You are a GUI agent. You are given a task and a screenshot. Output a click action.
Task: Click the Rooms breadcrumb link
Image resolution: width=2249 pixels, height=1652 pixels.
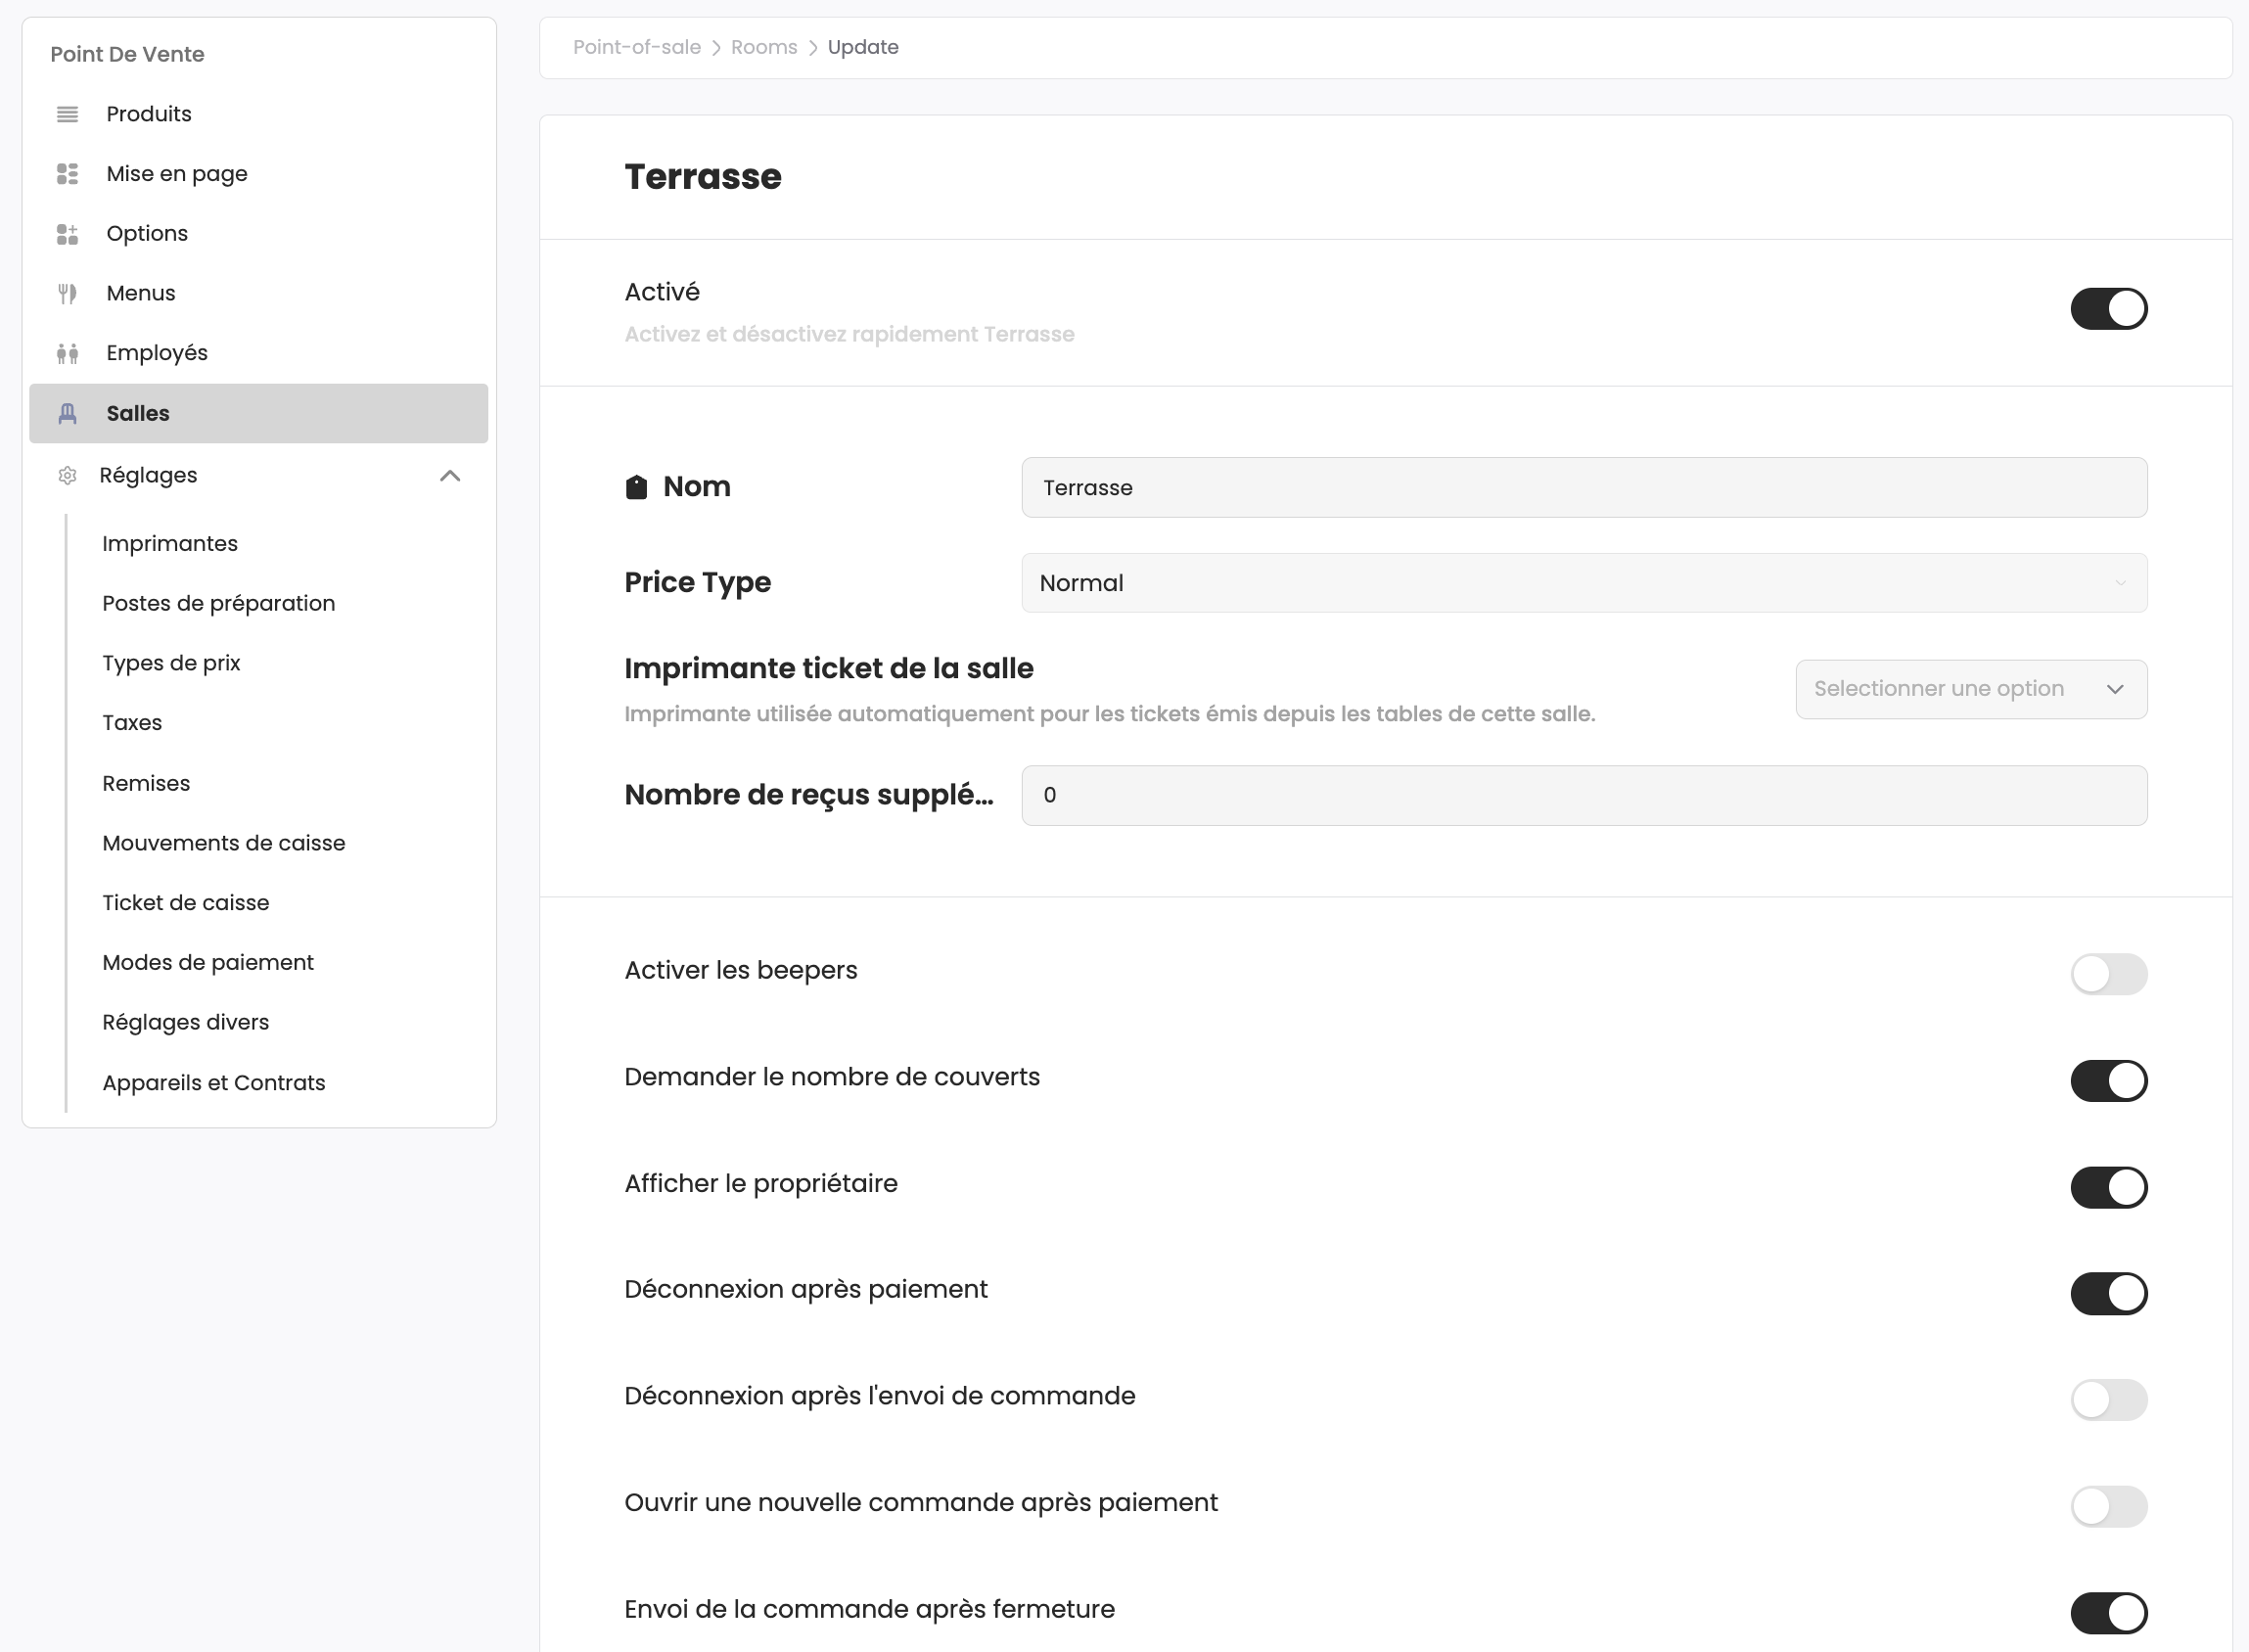(x=764, y=47)
